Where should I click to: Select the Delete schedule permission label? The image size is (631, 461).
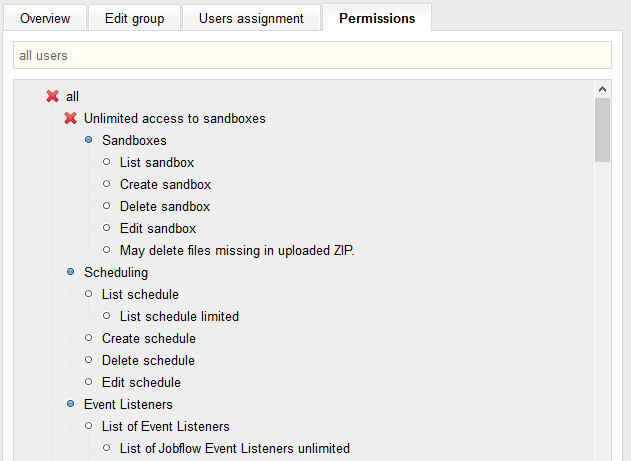point(148,360)
